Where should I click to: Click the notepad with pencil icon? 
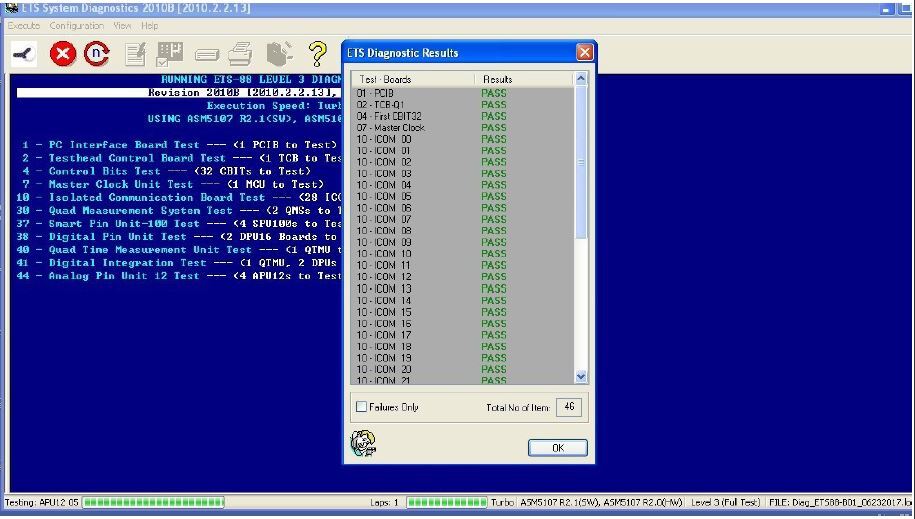136,54
